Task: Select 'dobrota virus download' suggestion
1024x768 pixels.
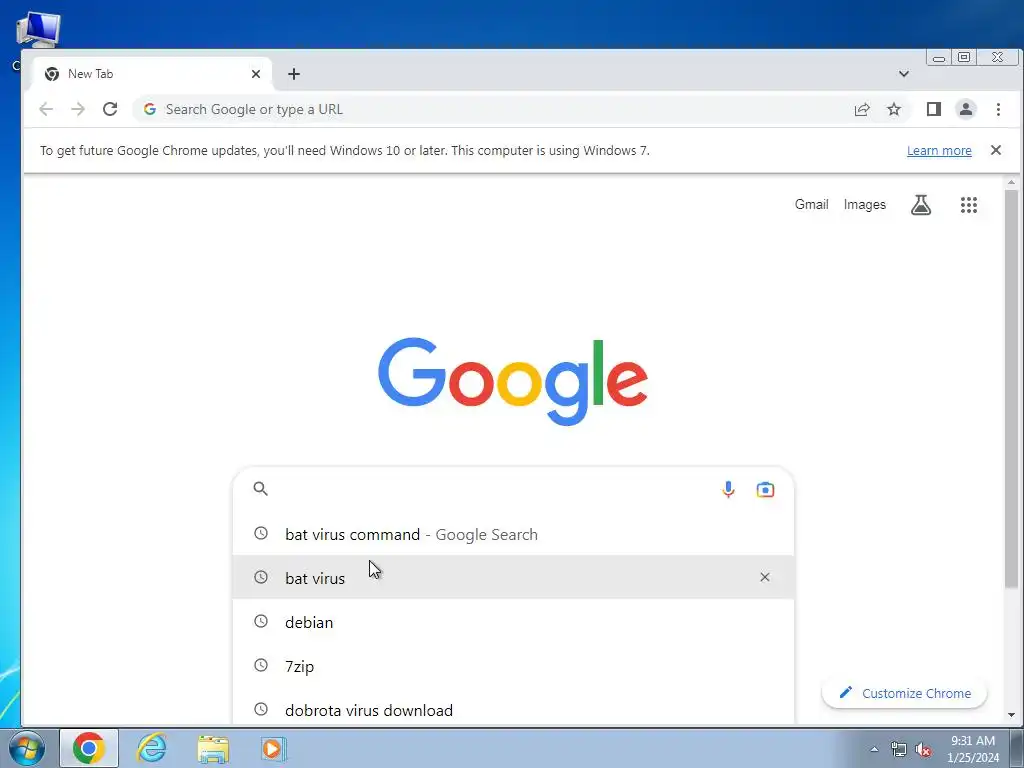Action: pyautogui.click(x=513, y=709)
